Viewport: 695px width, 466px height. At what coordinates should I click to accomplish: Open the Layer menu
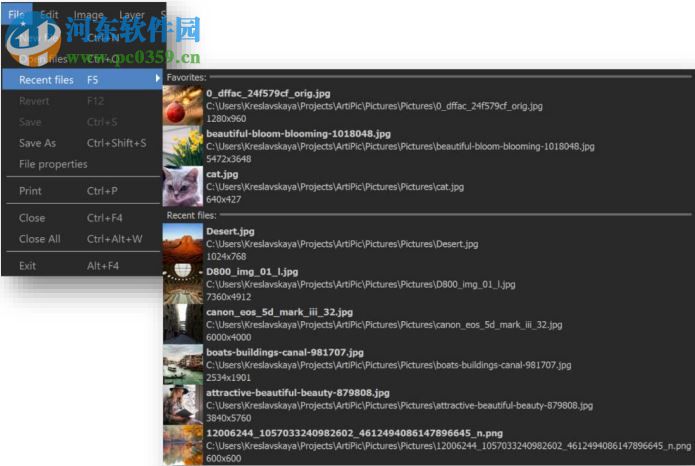click(132, 15)
